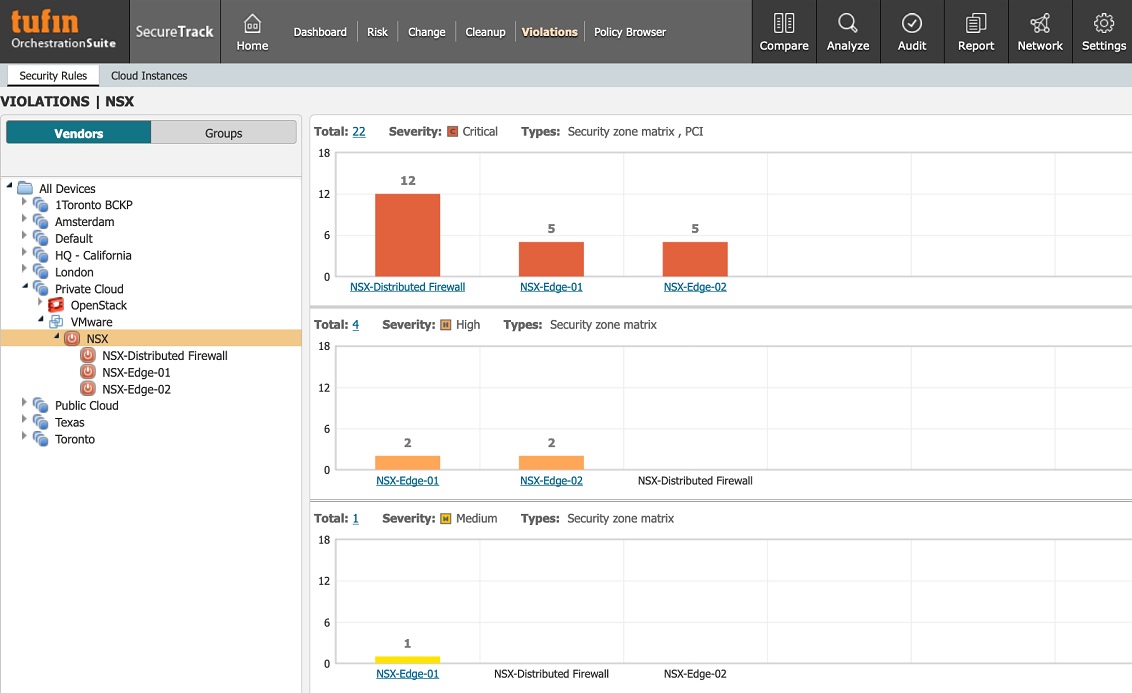
Task: Click the critical total 22 link
Action: [x=359, y=132]
